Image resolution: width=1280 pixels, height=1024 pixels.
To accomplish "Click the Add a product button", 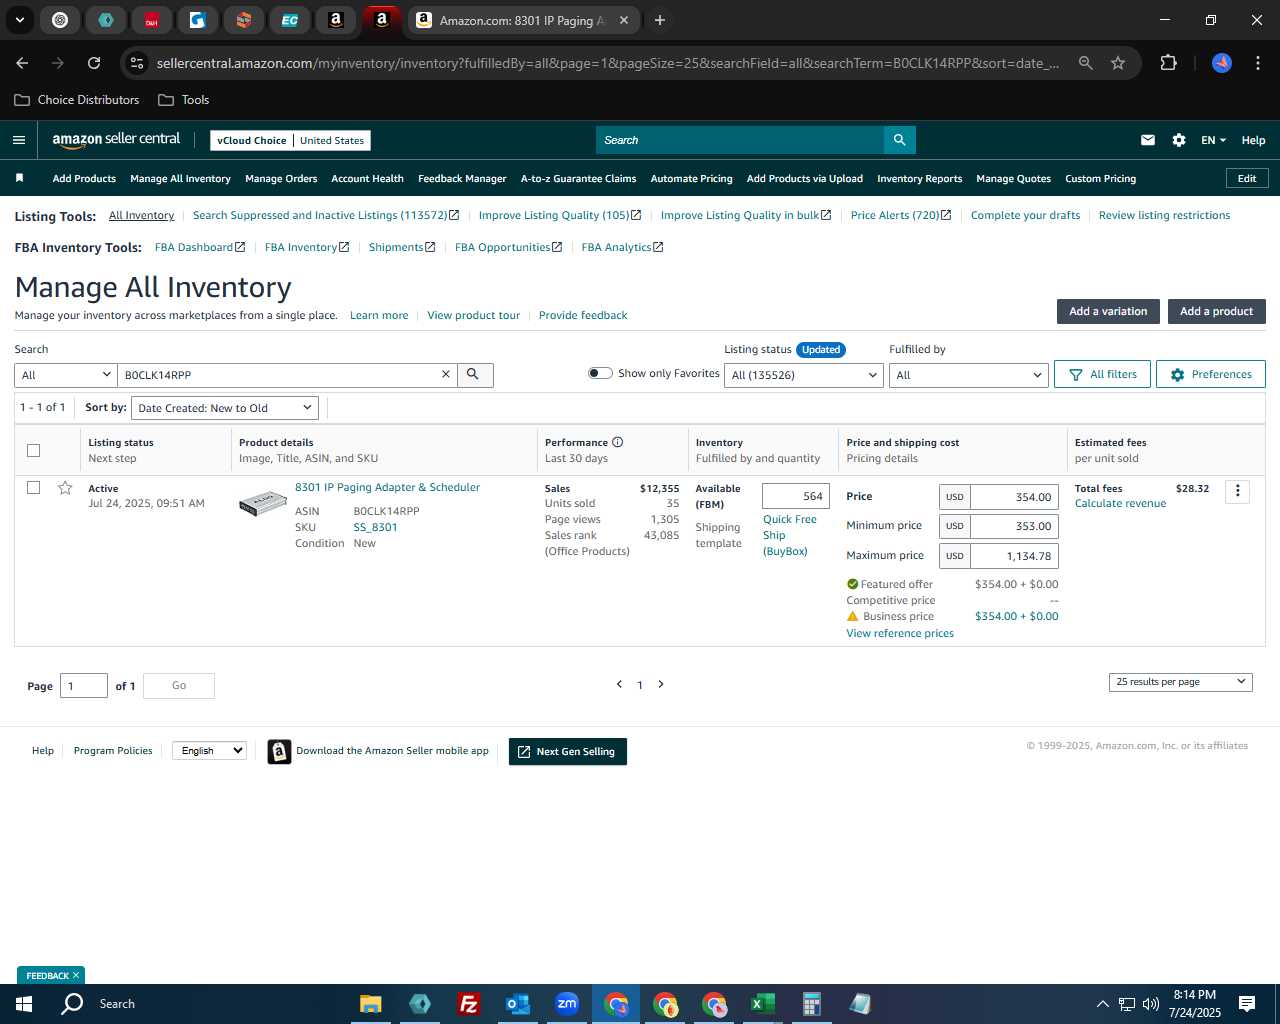I will [x=1216, y=311].
